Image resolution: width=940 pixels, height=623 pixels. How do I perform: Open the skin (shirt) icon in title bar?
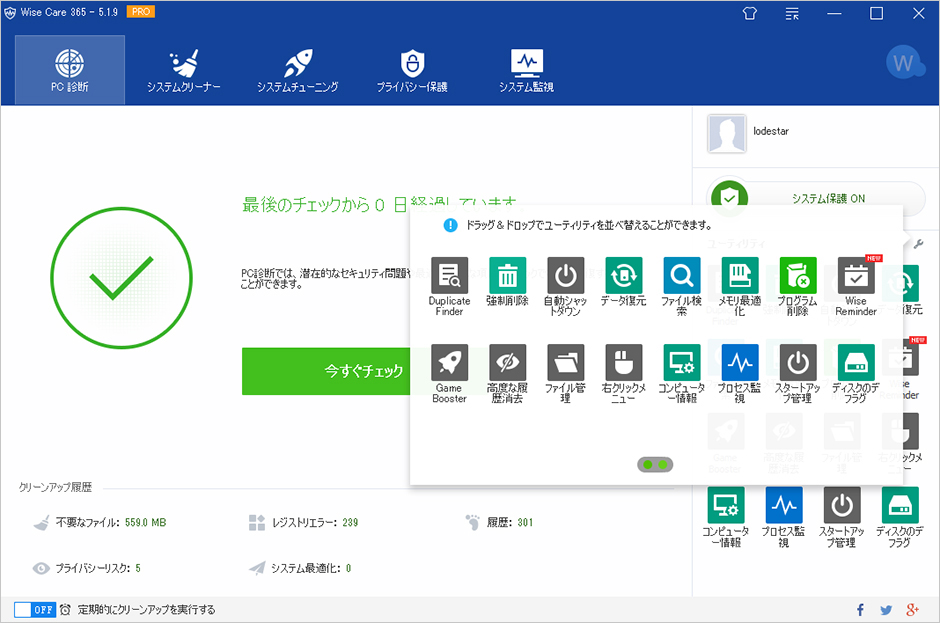[749, 13]
